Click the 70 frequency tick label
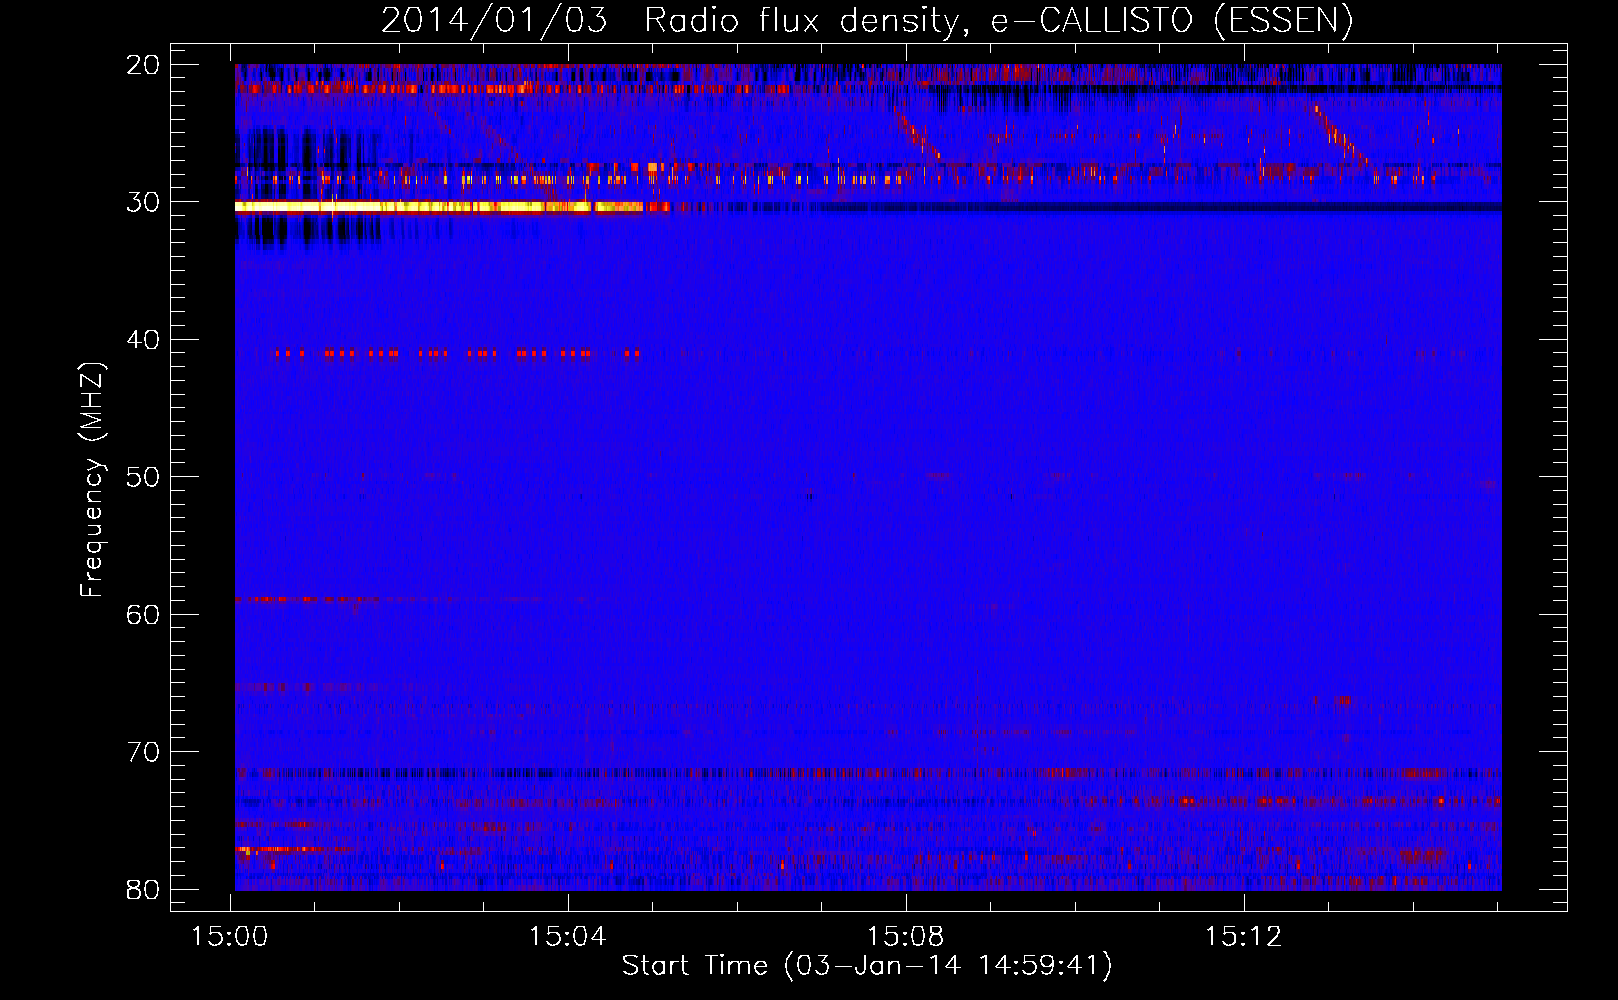The image size is (1618, 1000). click(143, 752)
